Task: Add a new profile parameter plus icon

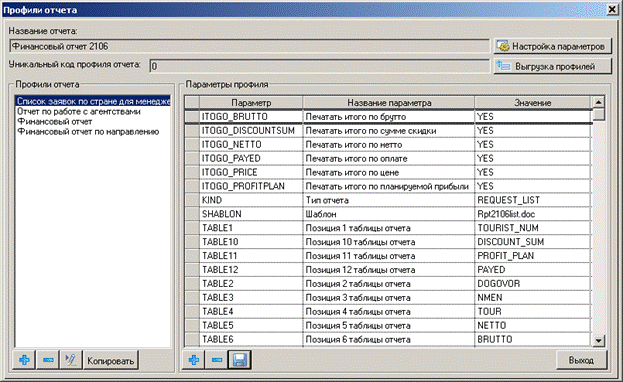Action: point(194,360)
